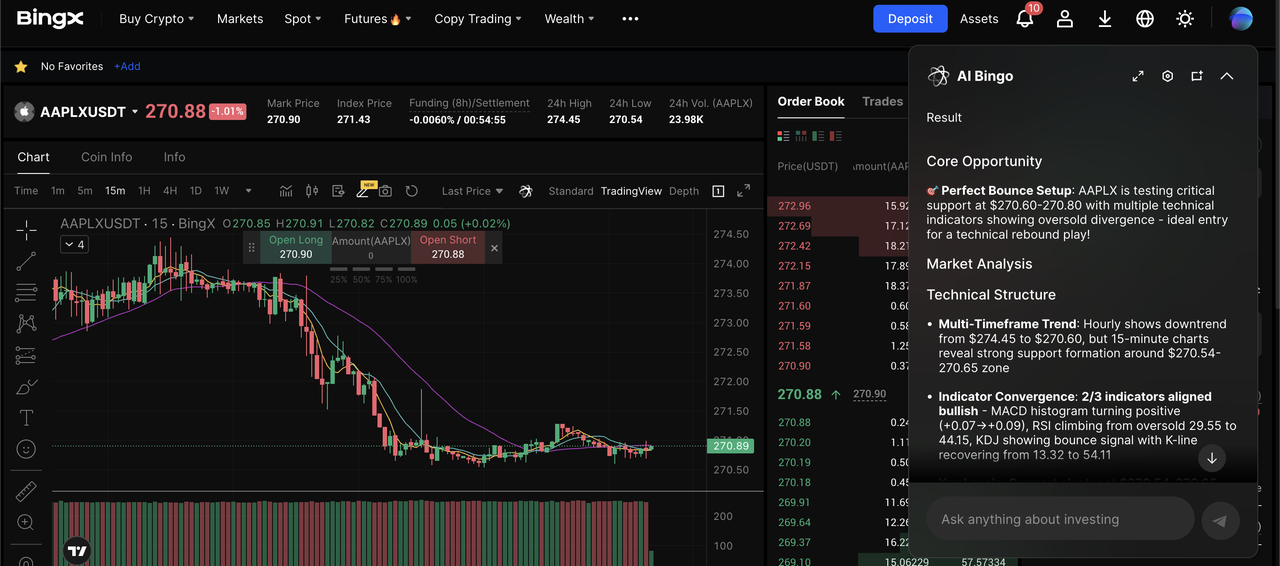Collapse the AI Bingo panel
This screenshot has width=1280, height=566.
(x=1227, y=76)
